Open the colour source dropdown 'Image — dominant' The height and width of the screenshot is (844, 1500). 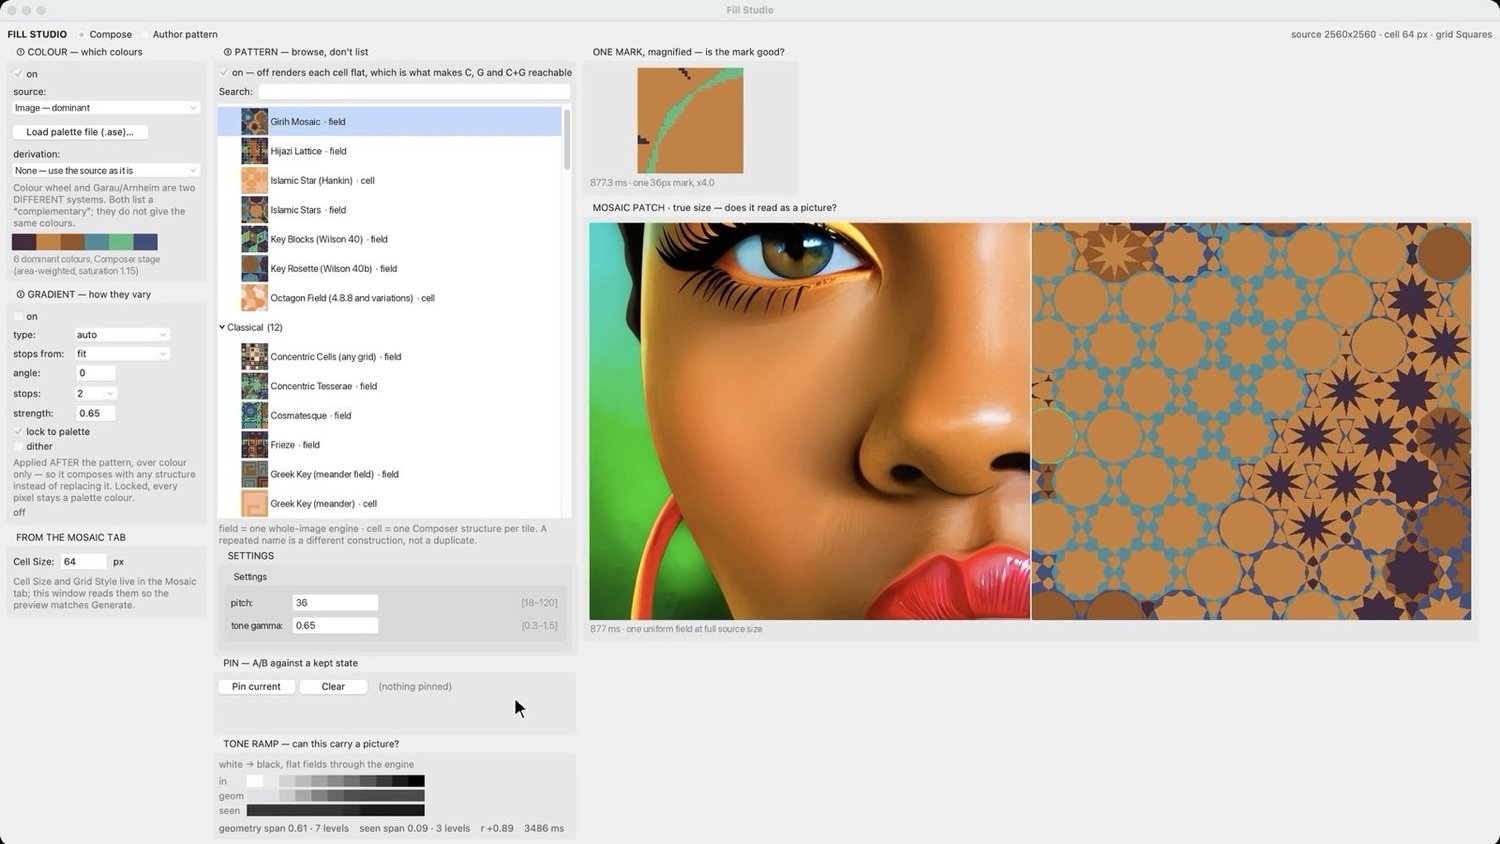pos(106,108)
